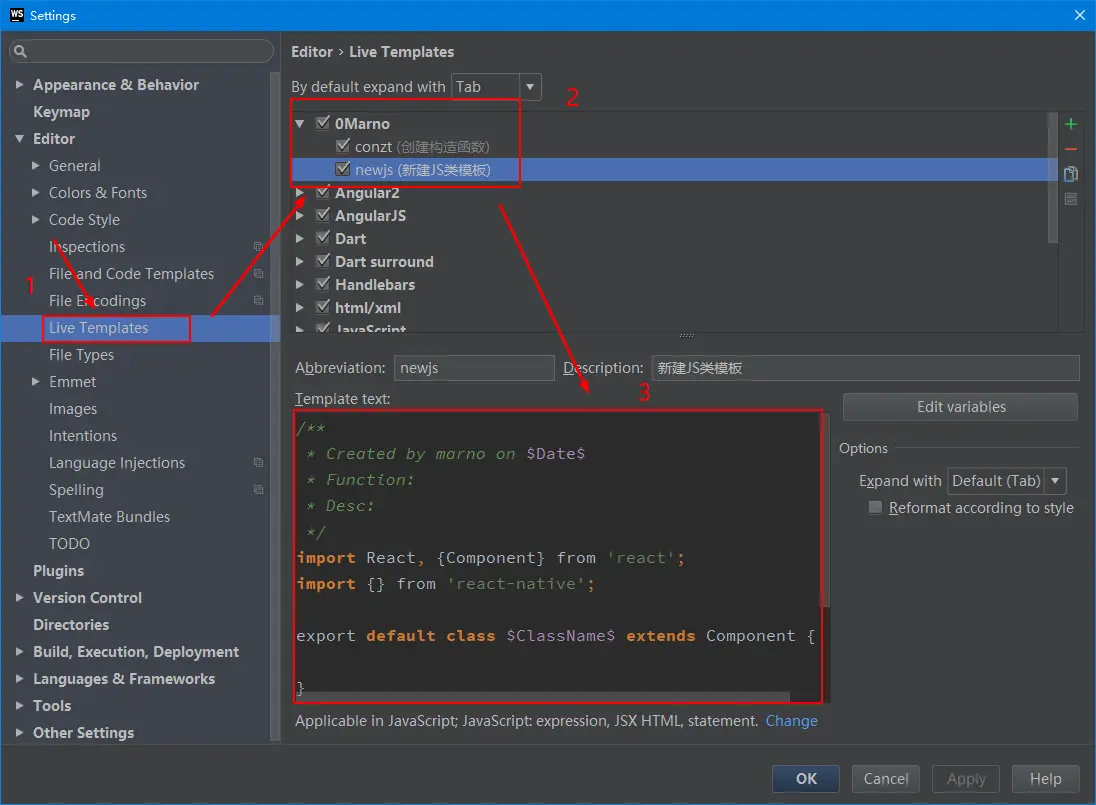This screenshot has height=805, width=1096.
Task: Click the Abbreviation field containing newjs
Action: coord(474,368)
